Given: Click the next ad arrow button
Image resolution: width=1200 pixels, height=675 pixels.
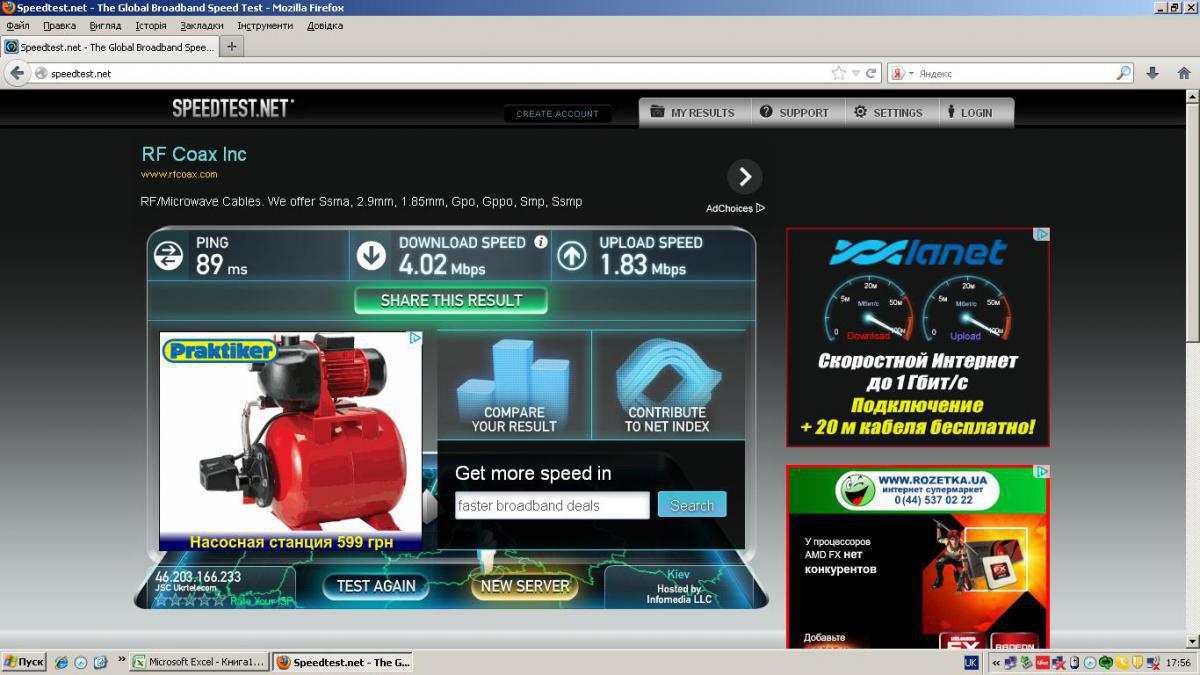Looking at the screenshot, I should [744, 177].
